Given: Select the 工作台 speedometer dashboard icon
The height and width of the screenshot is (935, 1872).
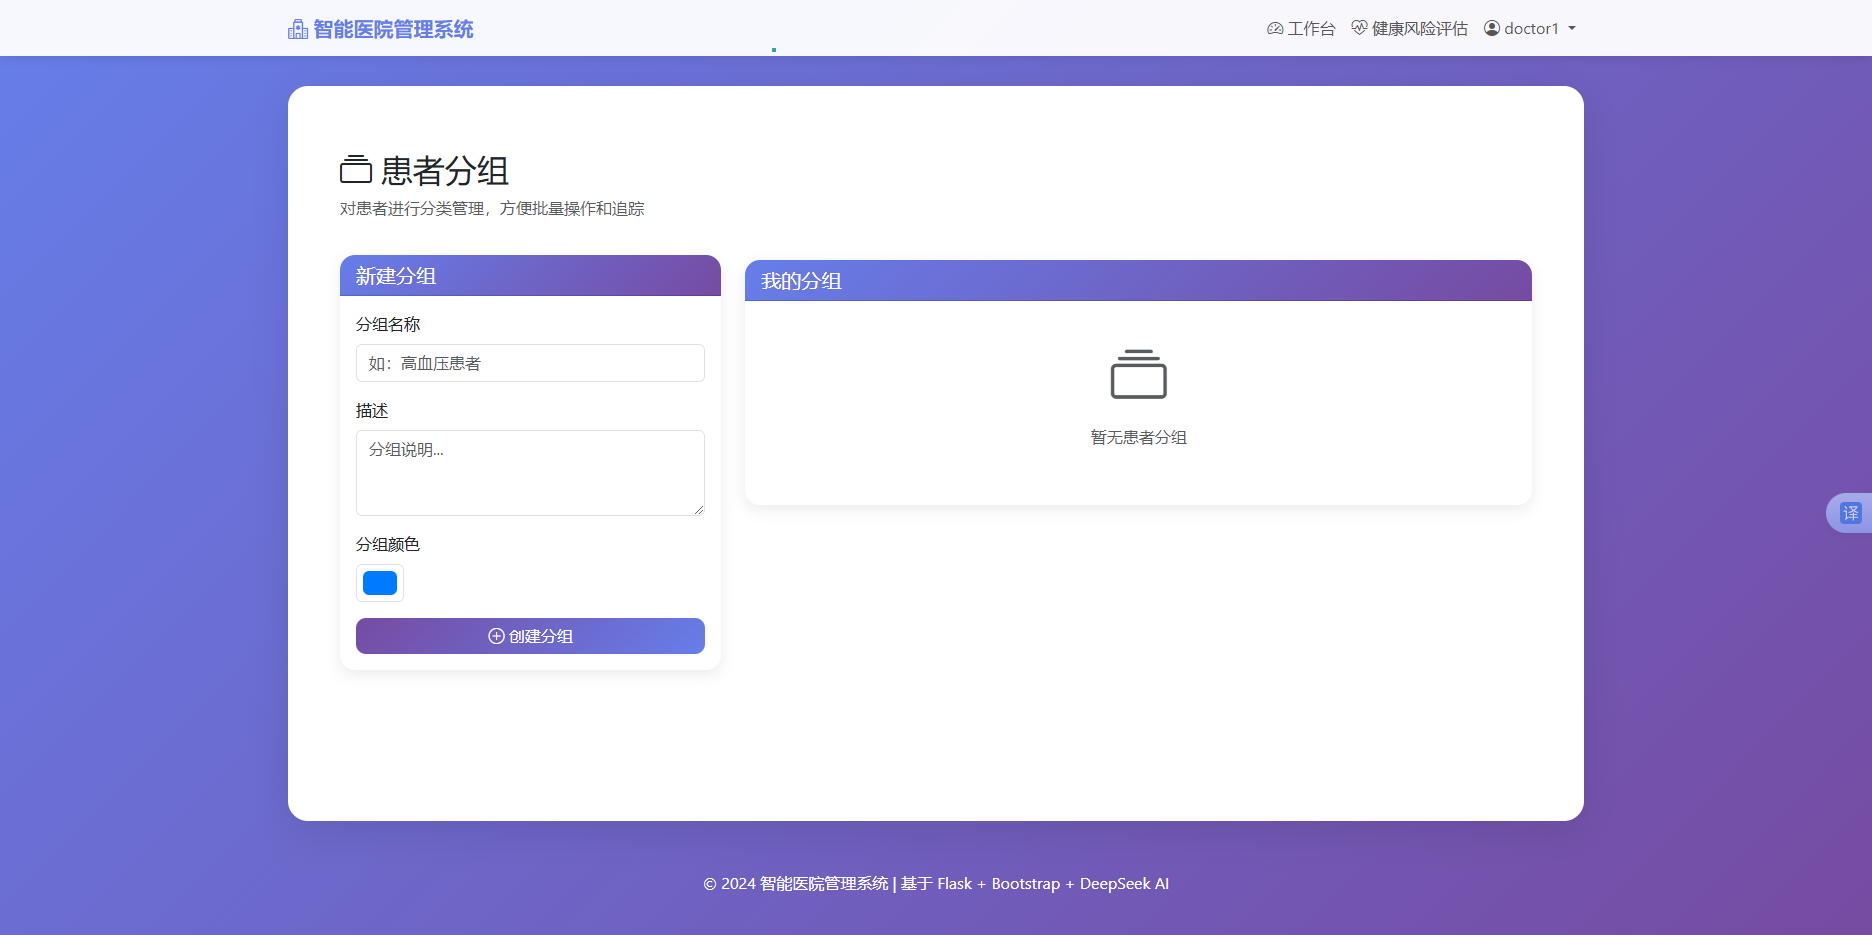Looking at the screenshot, I should [x=1274, y=28].
